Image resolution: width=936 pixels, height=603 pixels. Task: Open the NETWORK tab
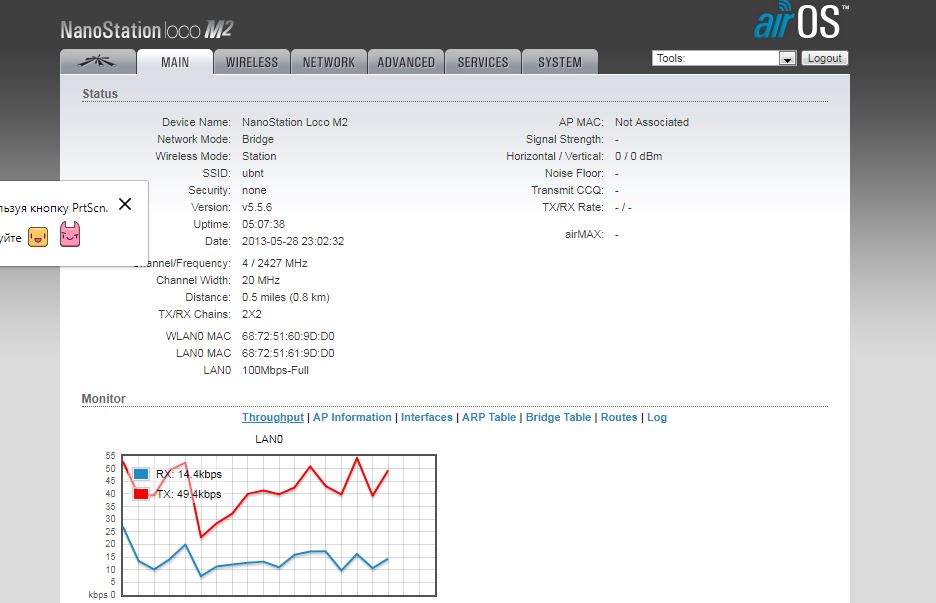(329, 62)
